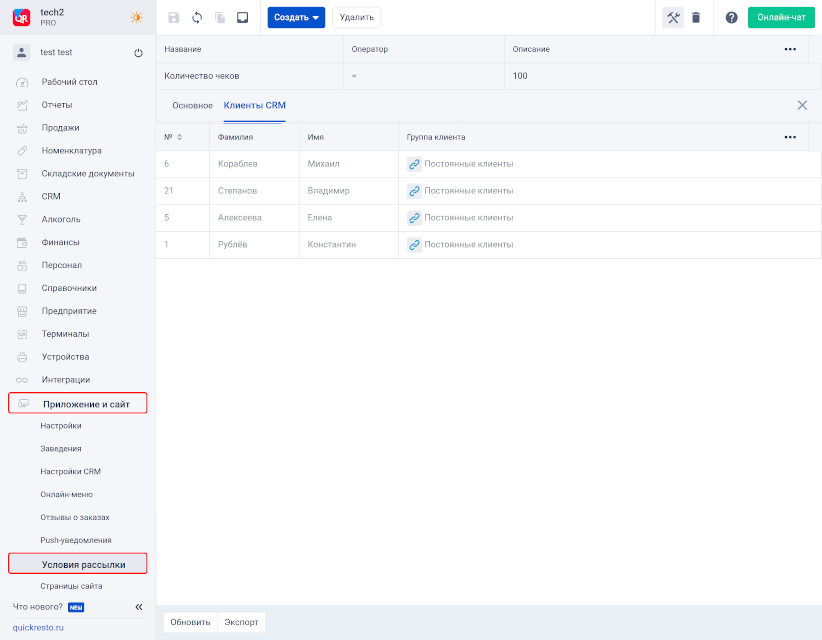Open the Заведения submenu item
Screen dimensions: 822x640
click(61, 449)
